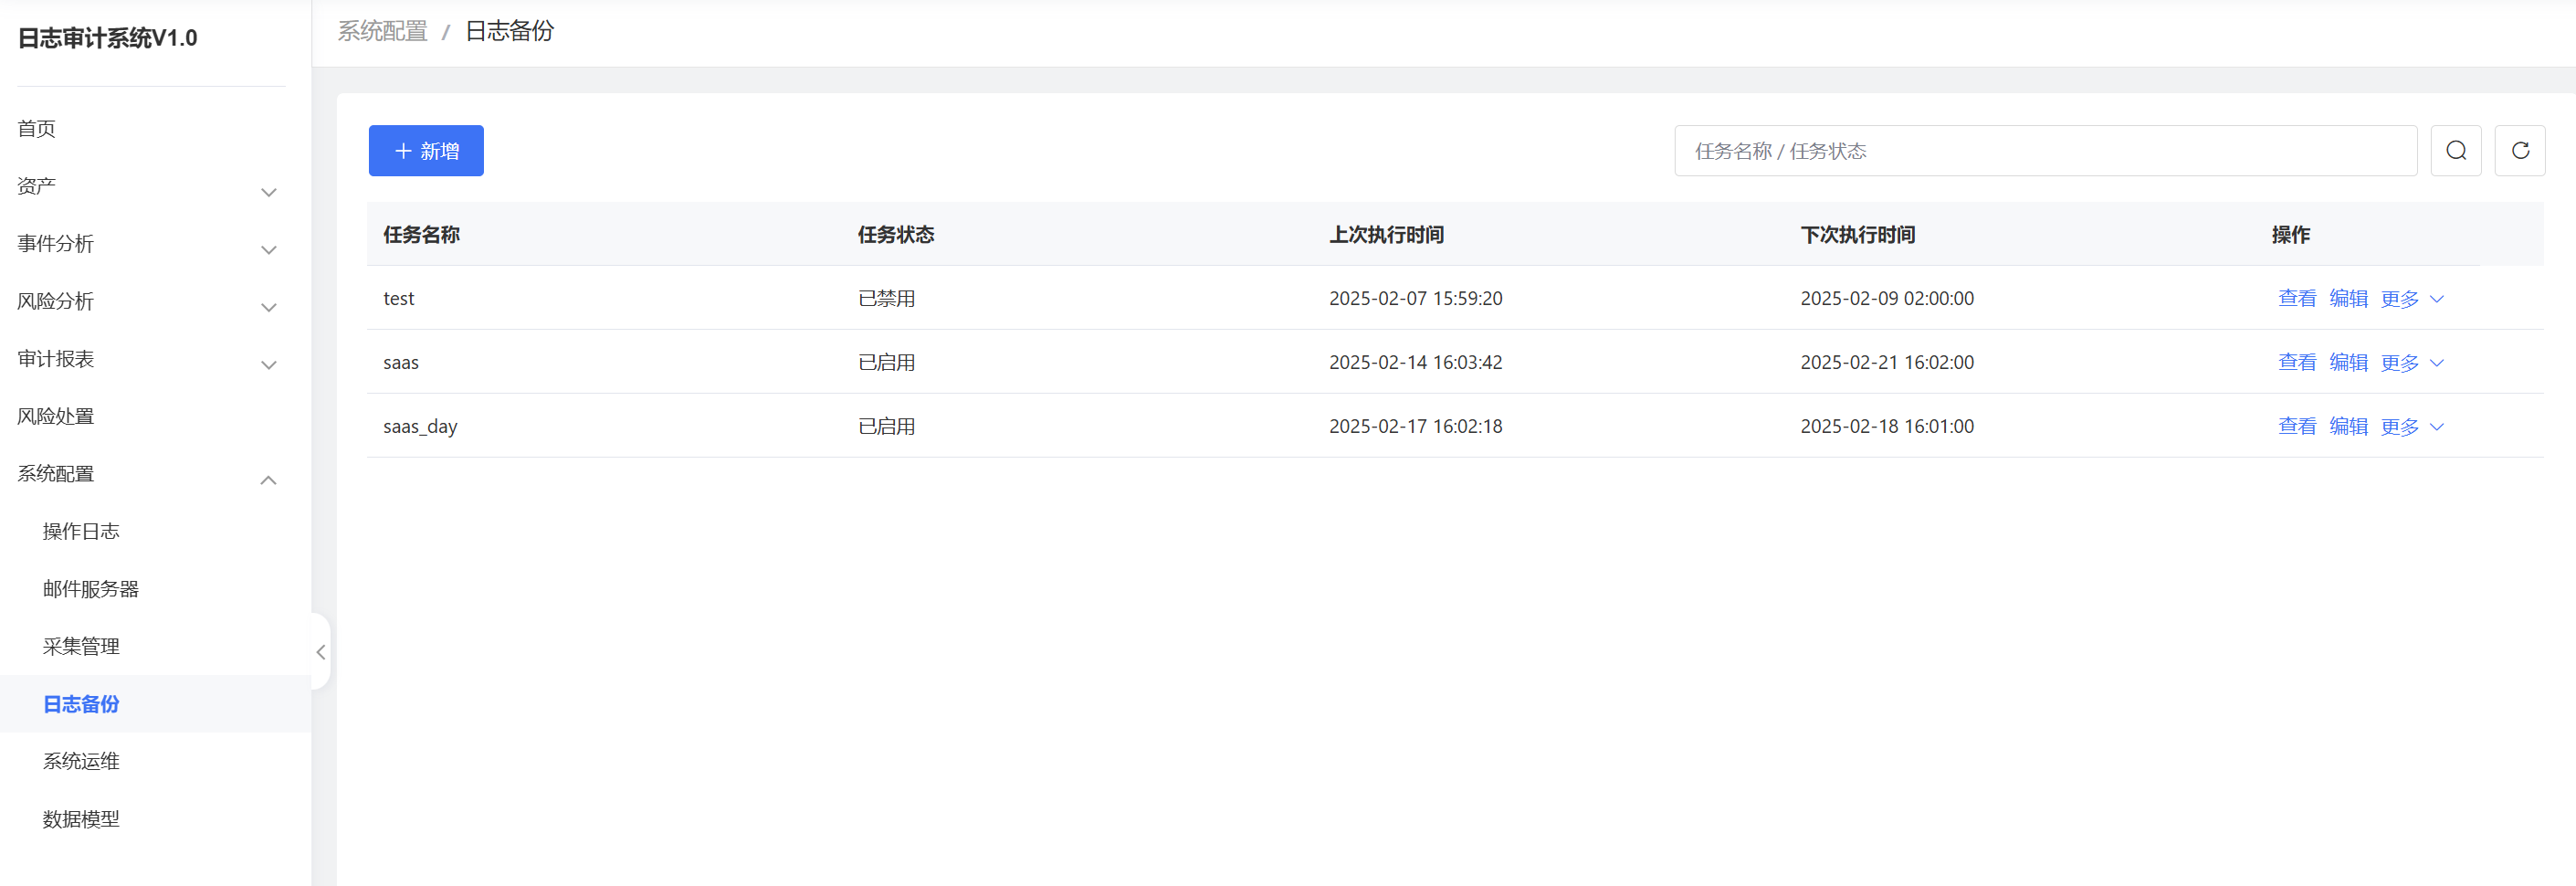
Task: Expand the 审计报表 menu chevron
Action: (x=268, y=365)
